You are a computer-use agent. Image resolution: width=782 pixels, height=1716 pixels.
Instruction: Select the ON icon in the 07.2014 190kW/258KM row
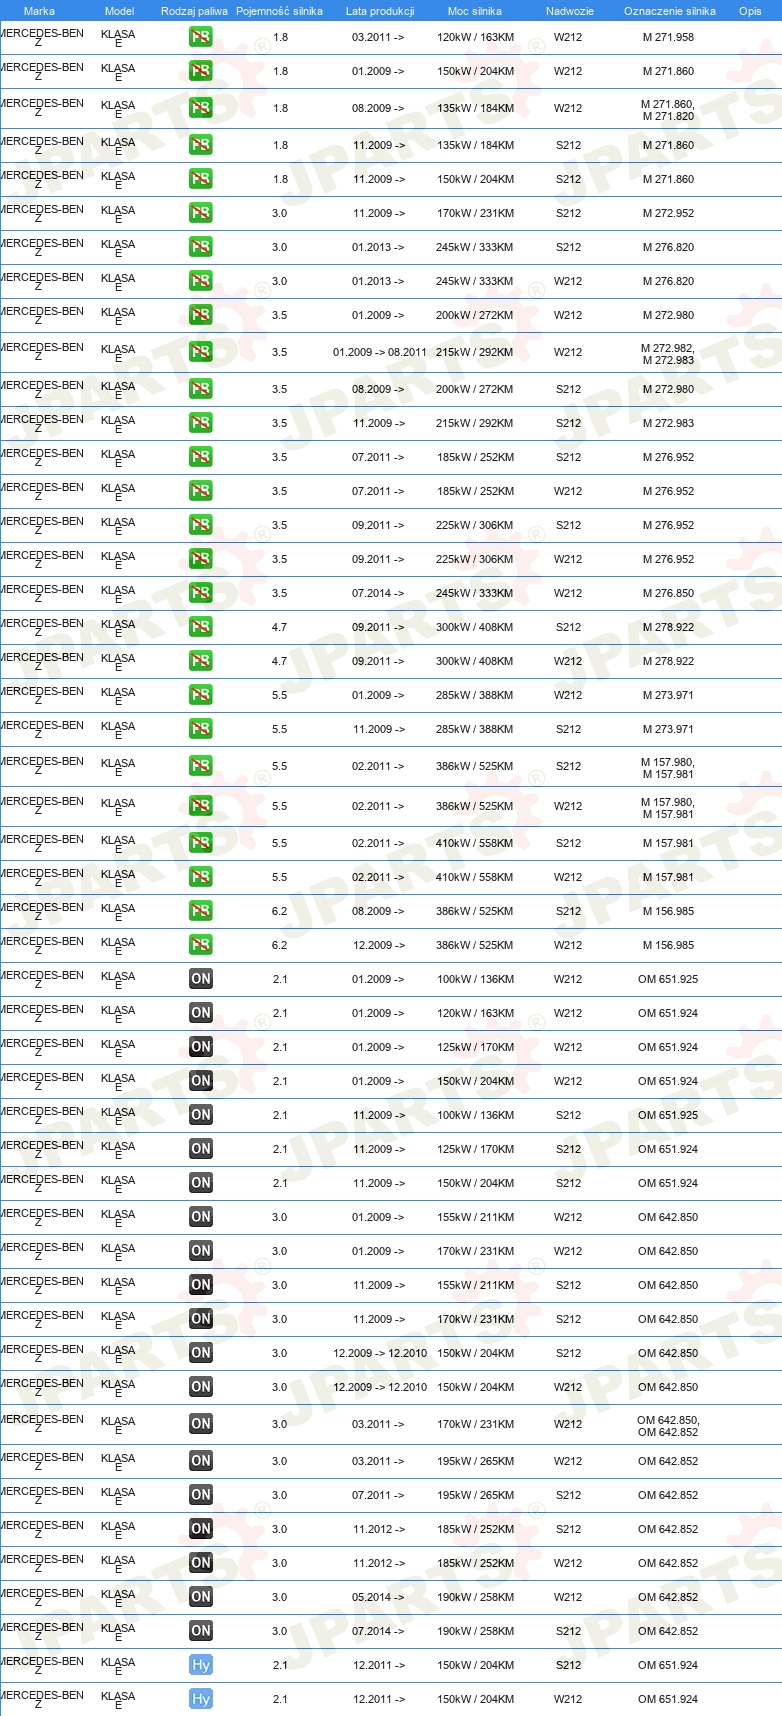click(x=200, y=1631)
